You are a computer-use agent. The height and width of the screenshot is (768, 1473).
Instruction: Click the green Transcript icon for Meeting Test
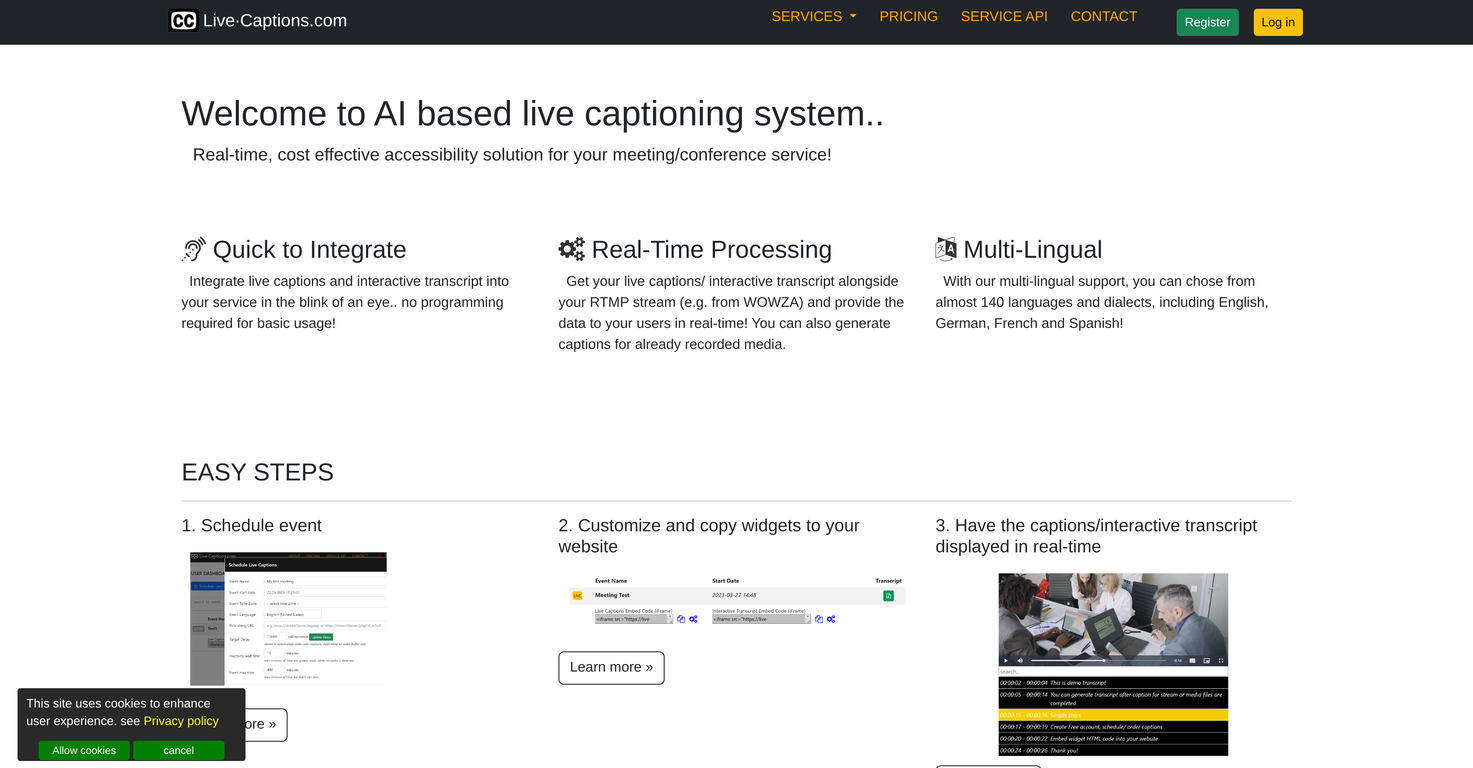pos(889,595)
